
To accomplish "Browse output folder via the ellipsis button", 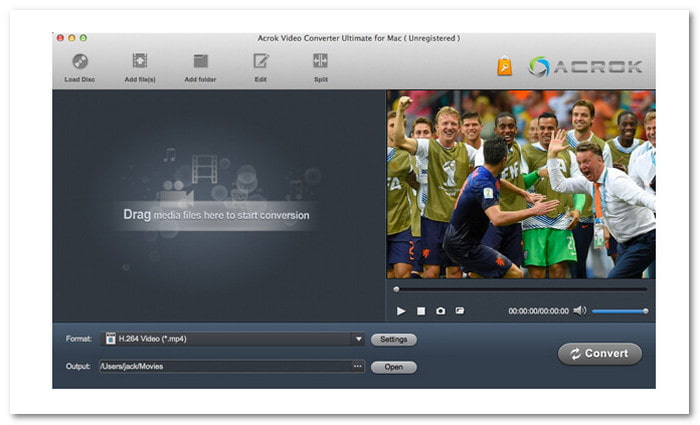I will pos(358,367).
